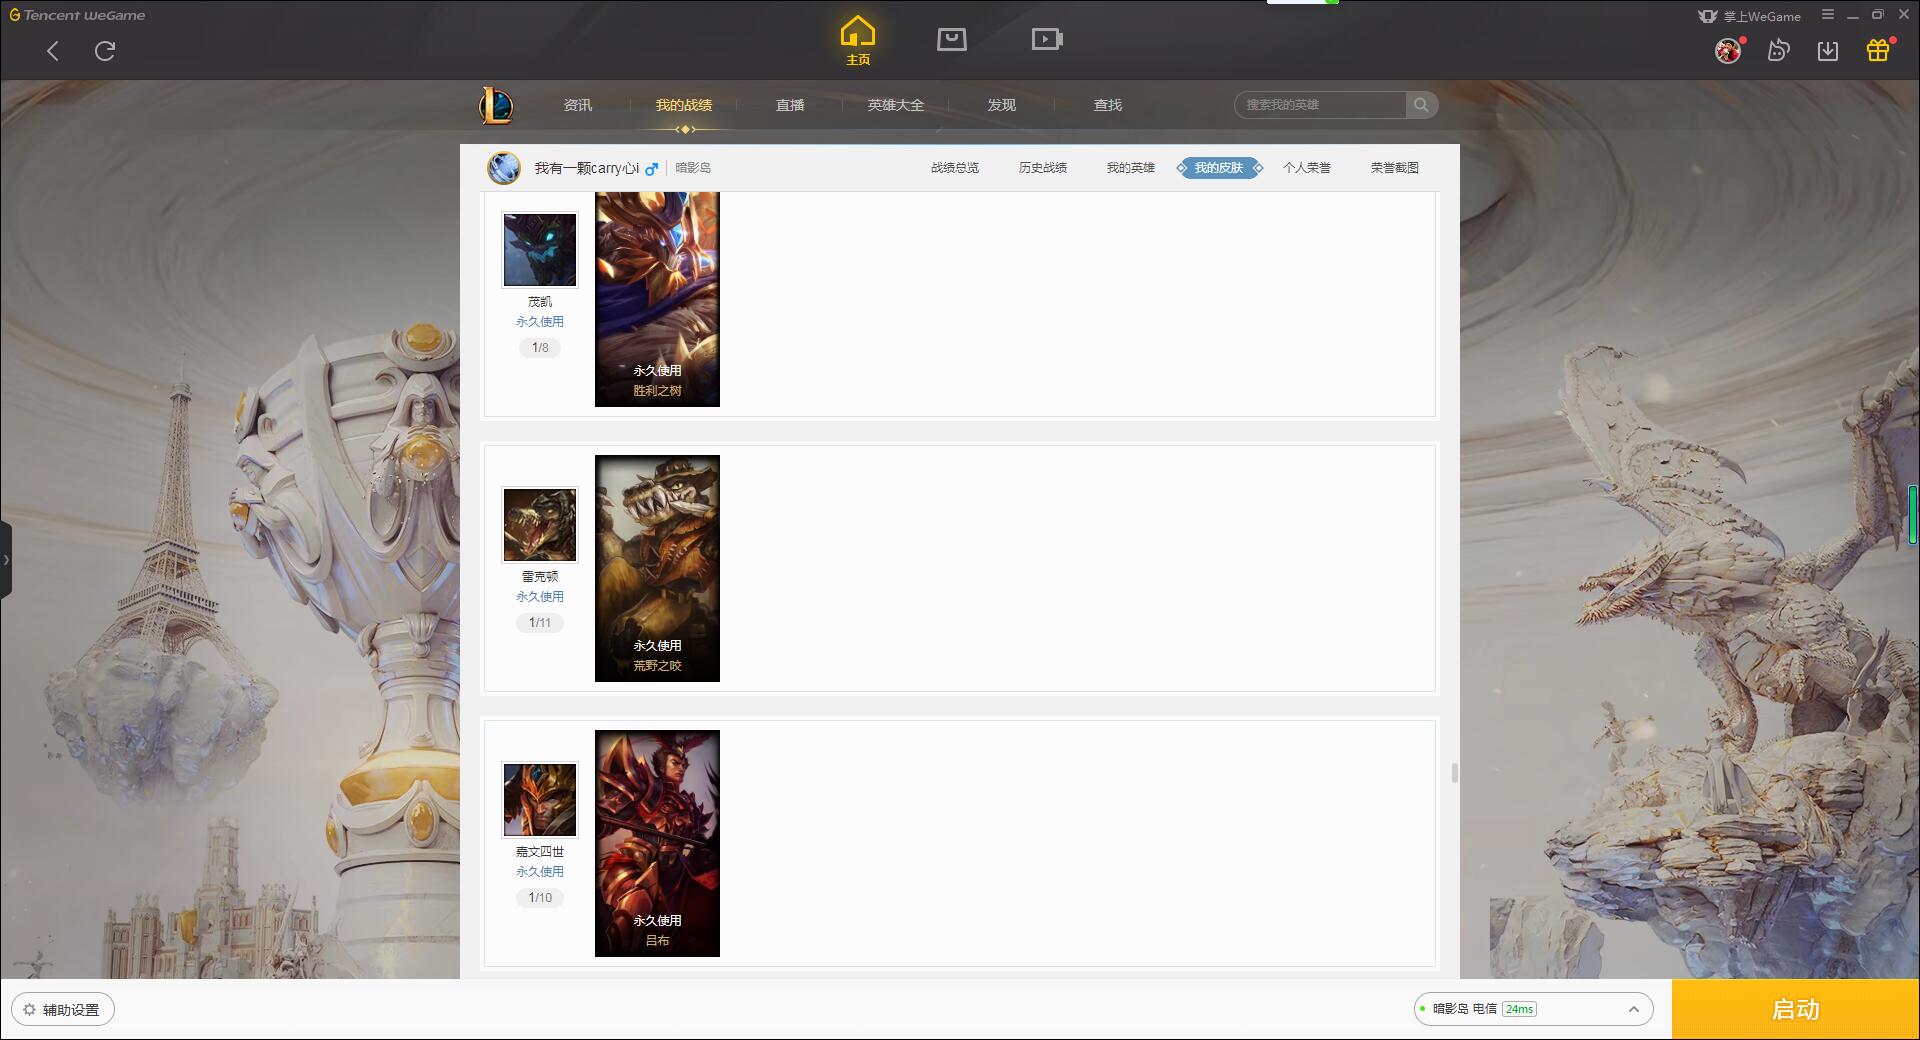Restore down the WeGame window

1878,15
